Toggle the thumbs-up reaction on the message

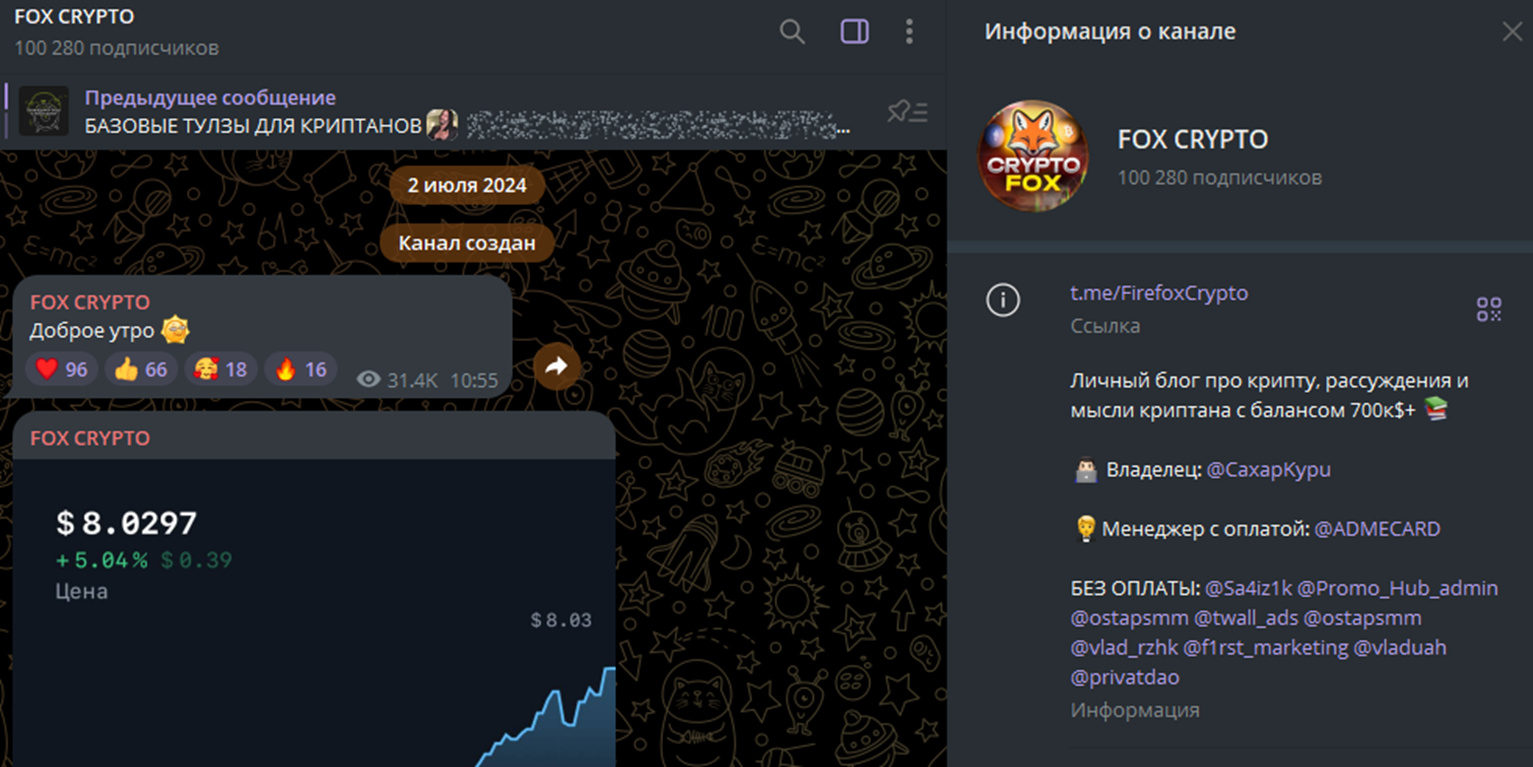coord(140,369)
